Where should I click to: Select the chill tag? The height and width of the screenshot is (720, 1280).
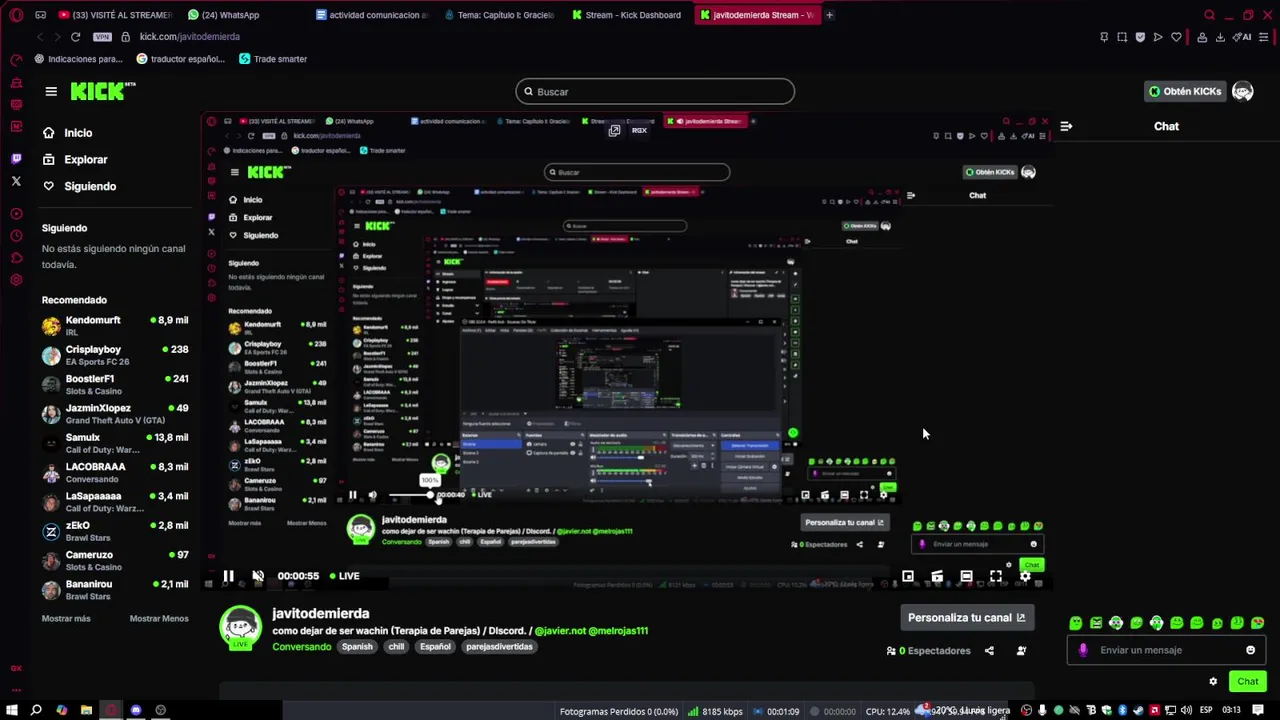pos(397,647)
